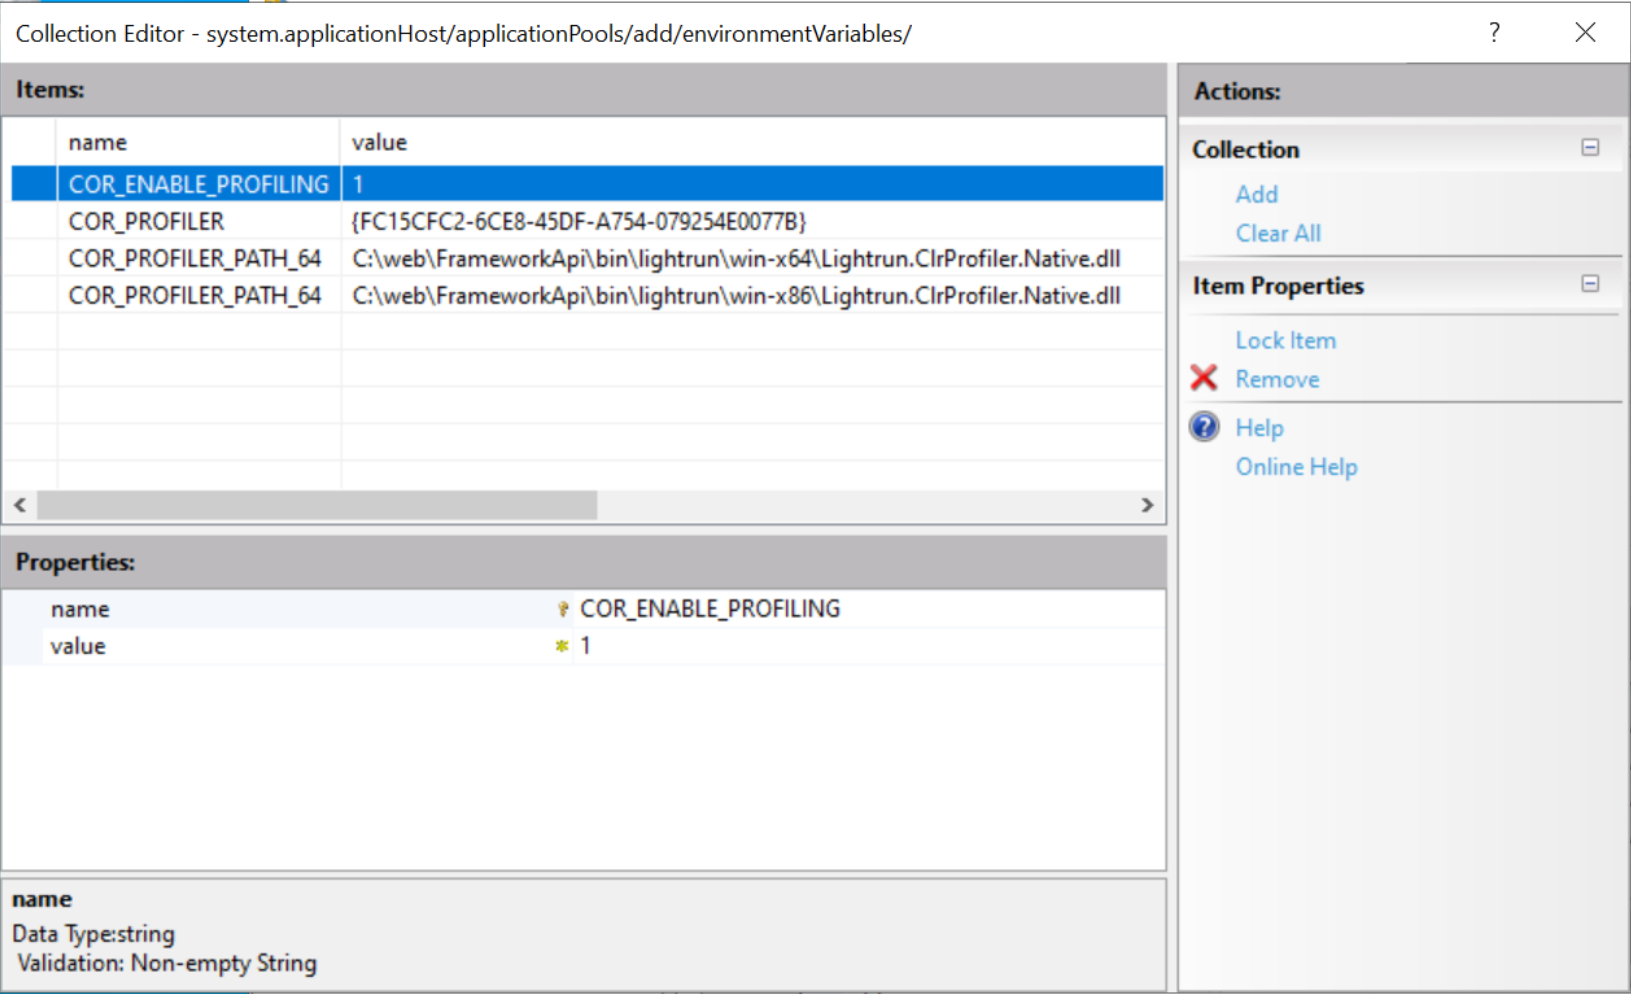Click the blue Help question mark icon
Image resolution: width=1631 pixels, height=994 pixels.
coord(1204,427)
